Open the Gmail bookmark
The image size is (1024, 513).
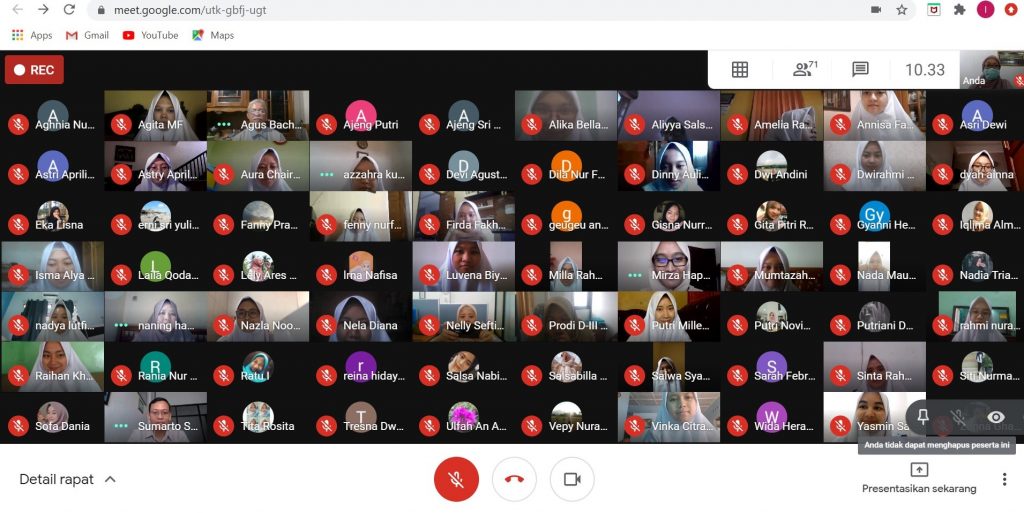87,35
